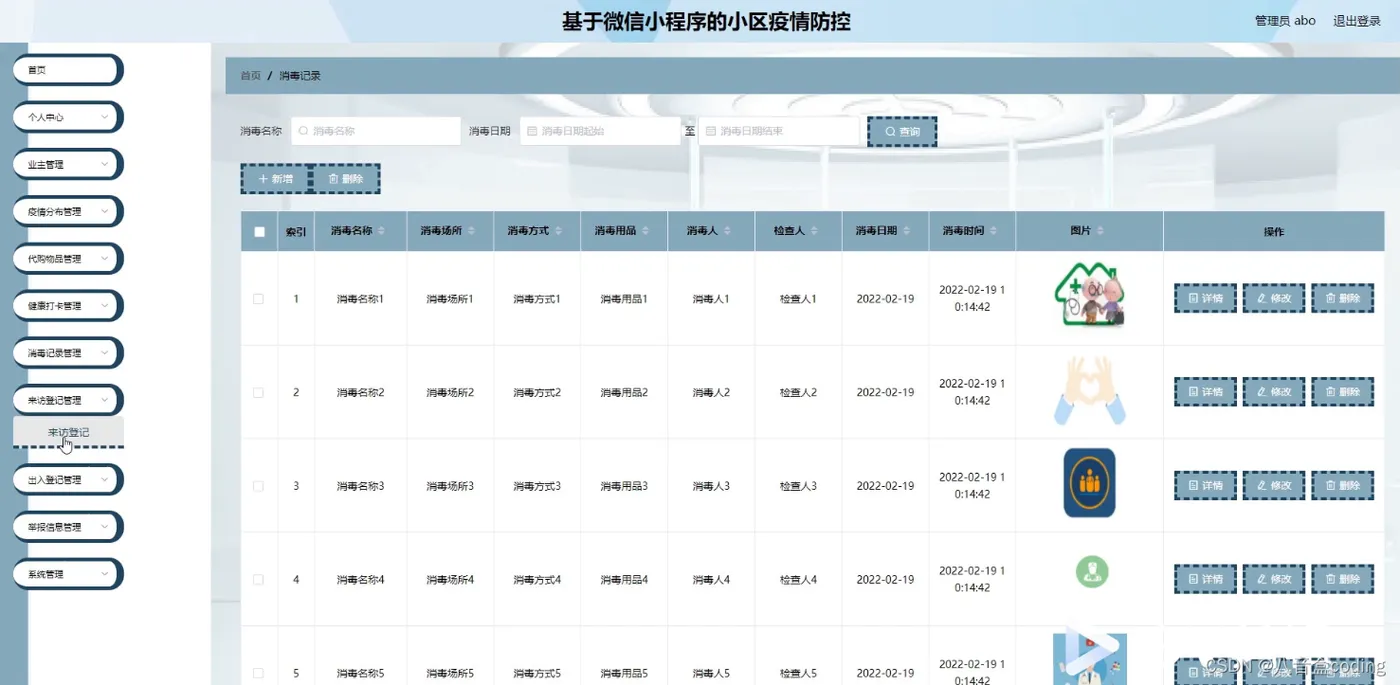Click 首页 in the breadcrumb

[x=250, y=76]
